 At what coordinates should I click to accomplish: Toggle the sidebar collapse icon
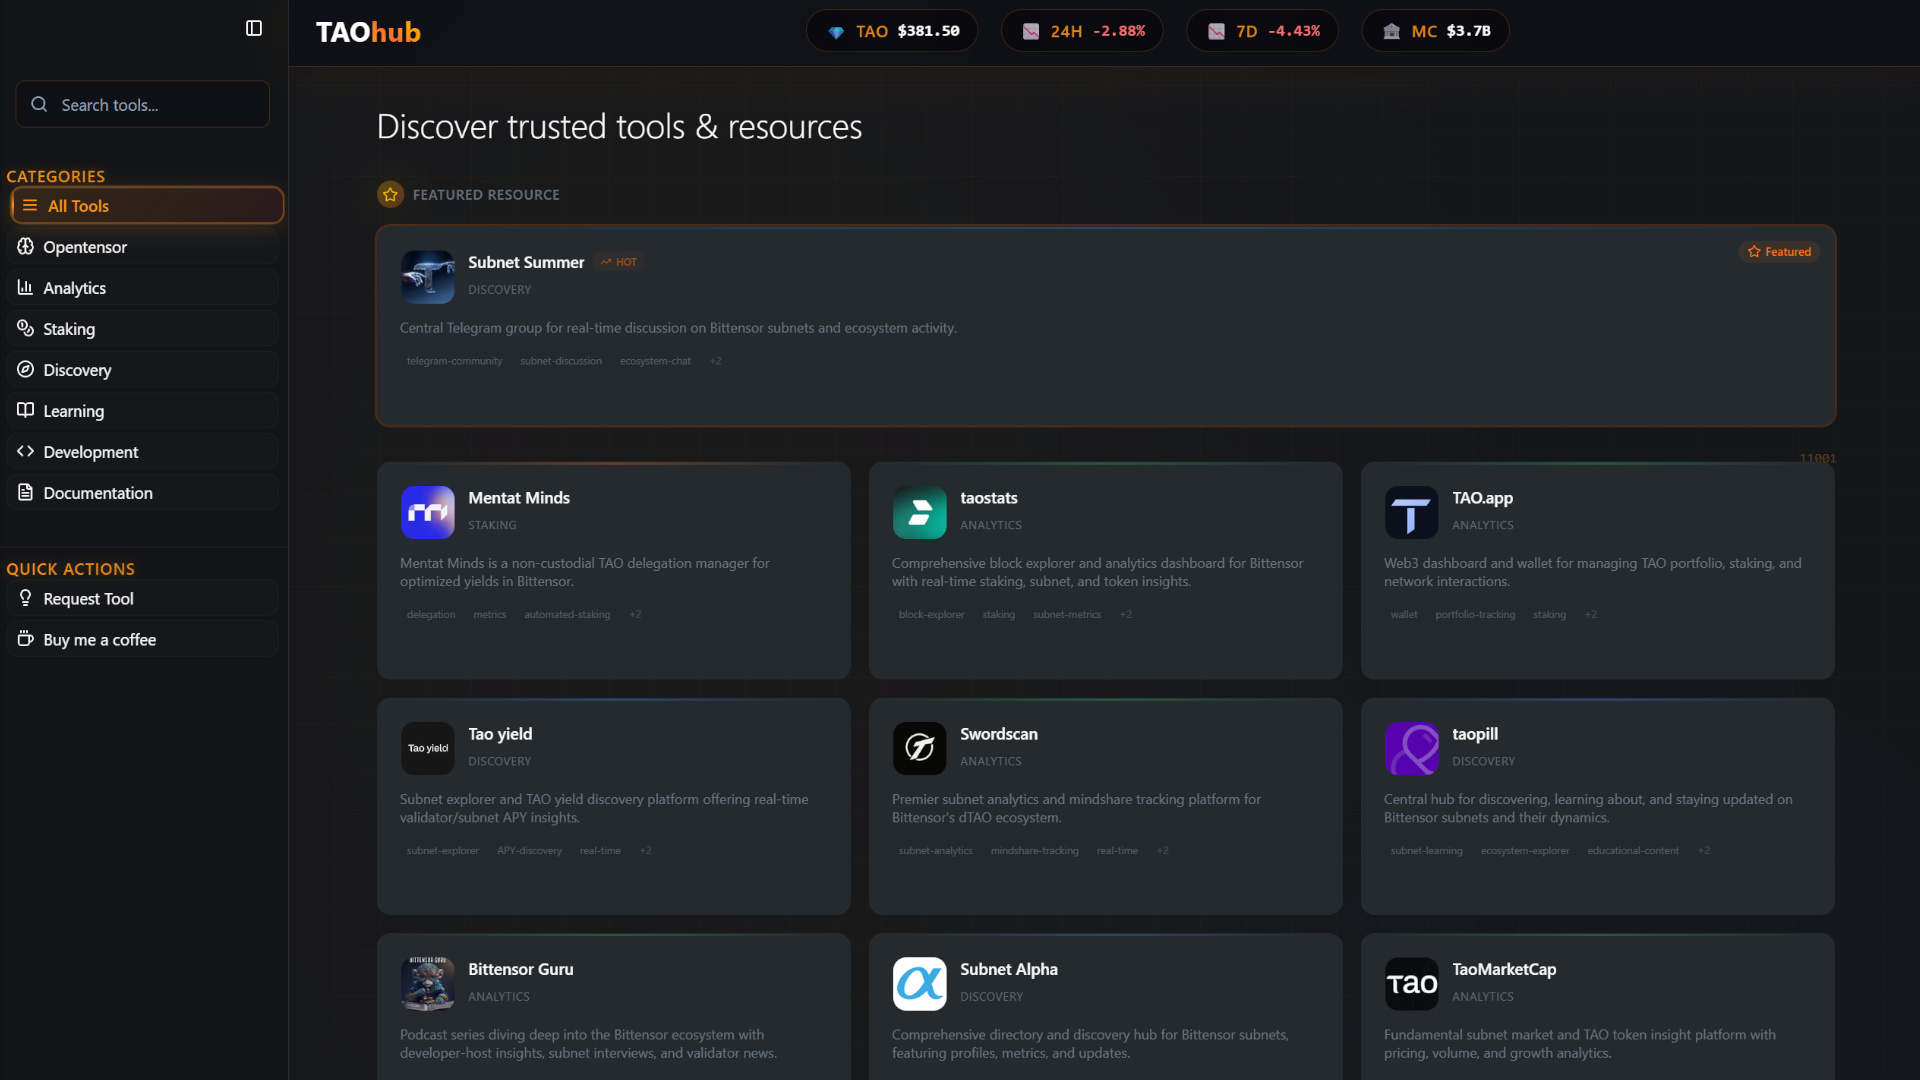(254, 28)
